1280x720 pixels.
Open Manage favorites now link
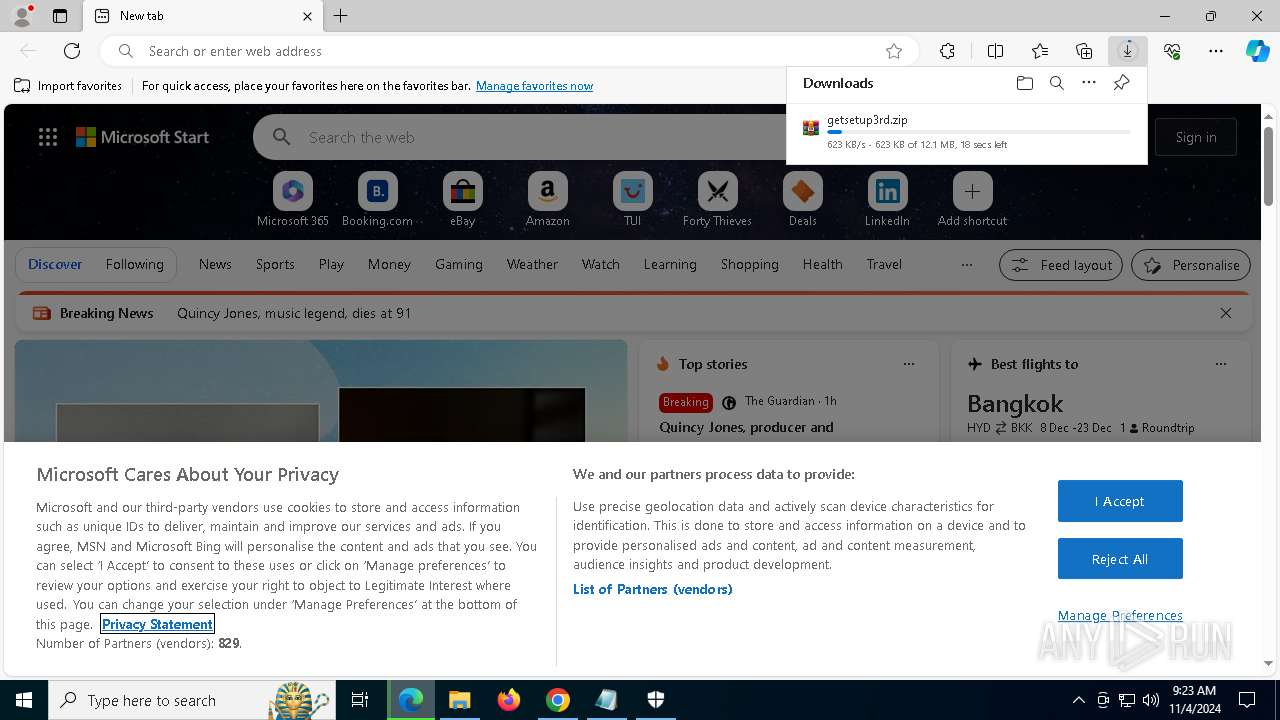coord(534,86)
